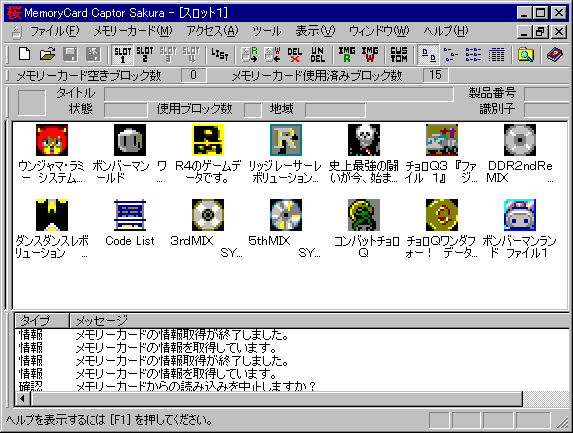Open the アクセス(A) menu
The height and width of the screenshot is (433, 573).
pos(212,31)
